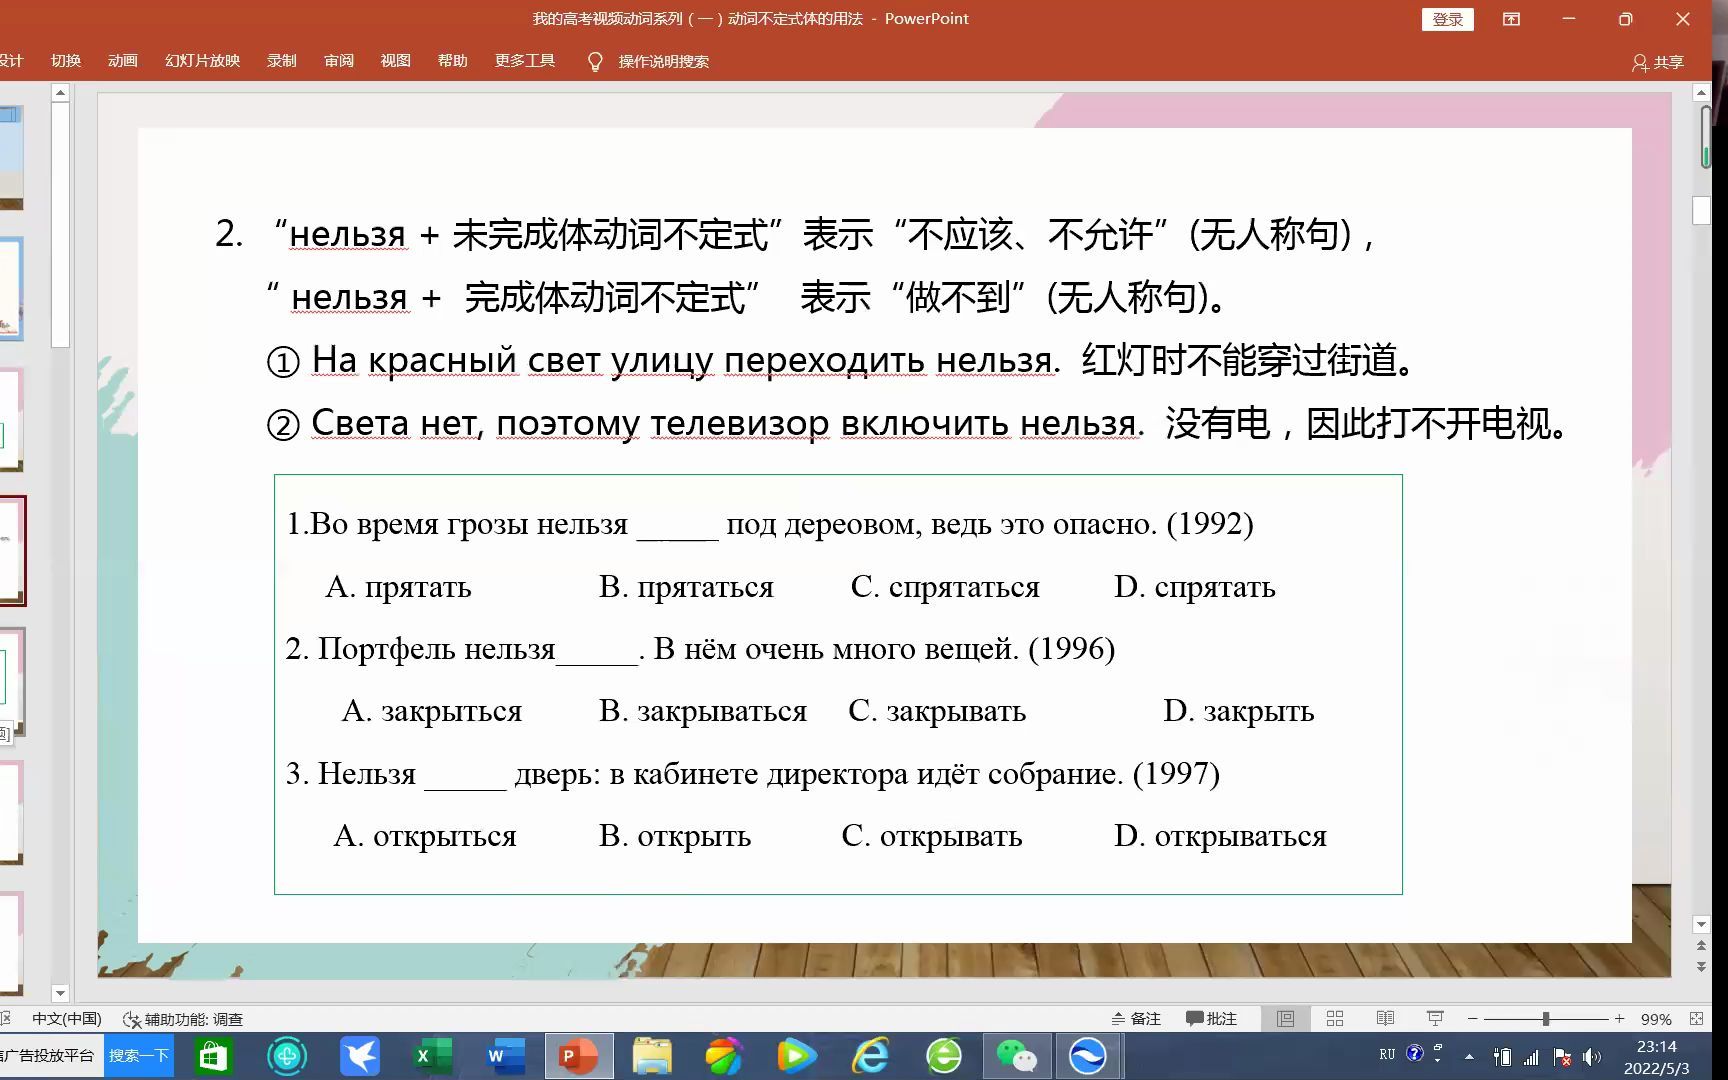The width and height of the screenshot is (1728, 1080).
Task: Click the 共享 share button
Action: click(x=1658, y=62)
